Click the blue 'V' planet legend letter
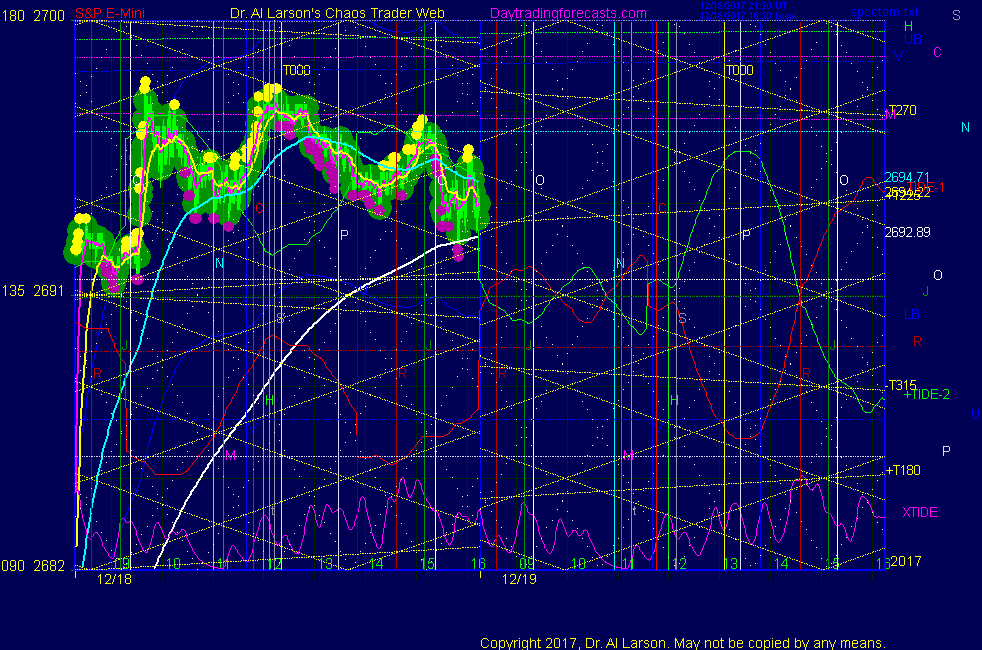Screen dimensions: 982x650 coord(899,56)
